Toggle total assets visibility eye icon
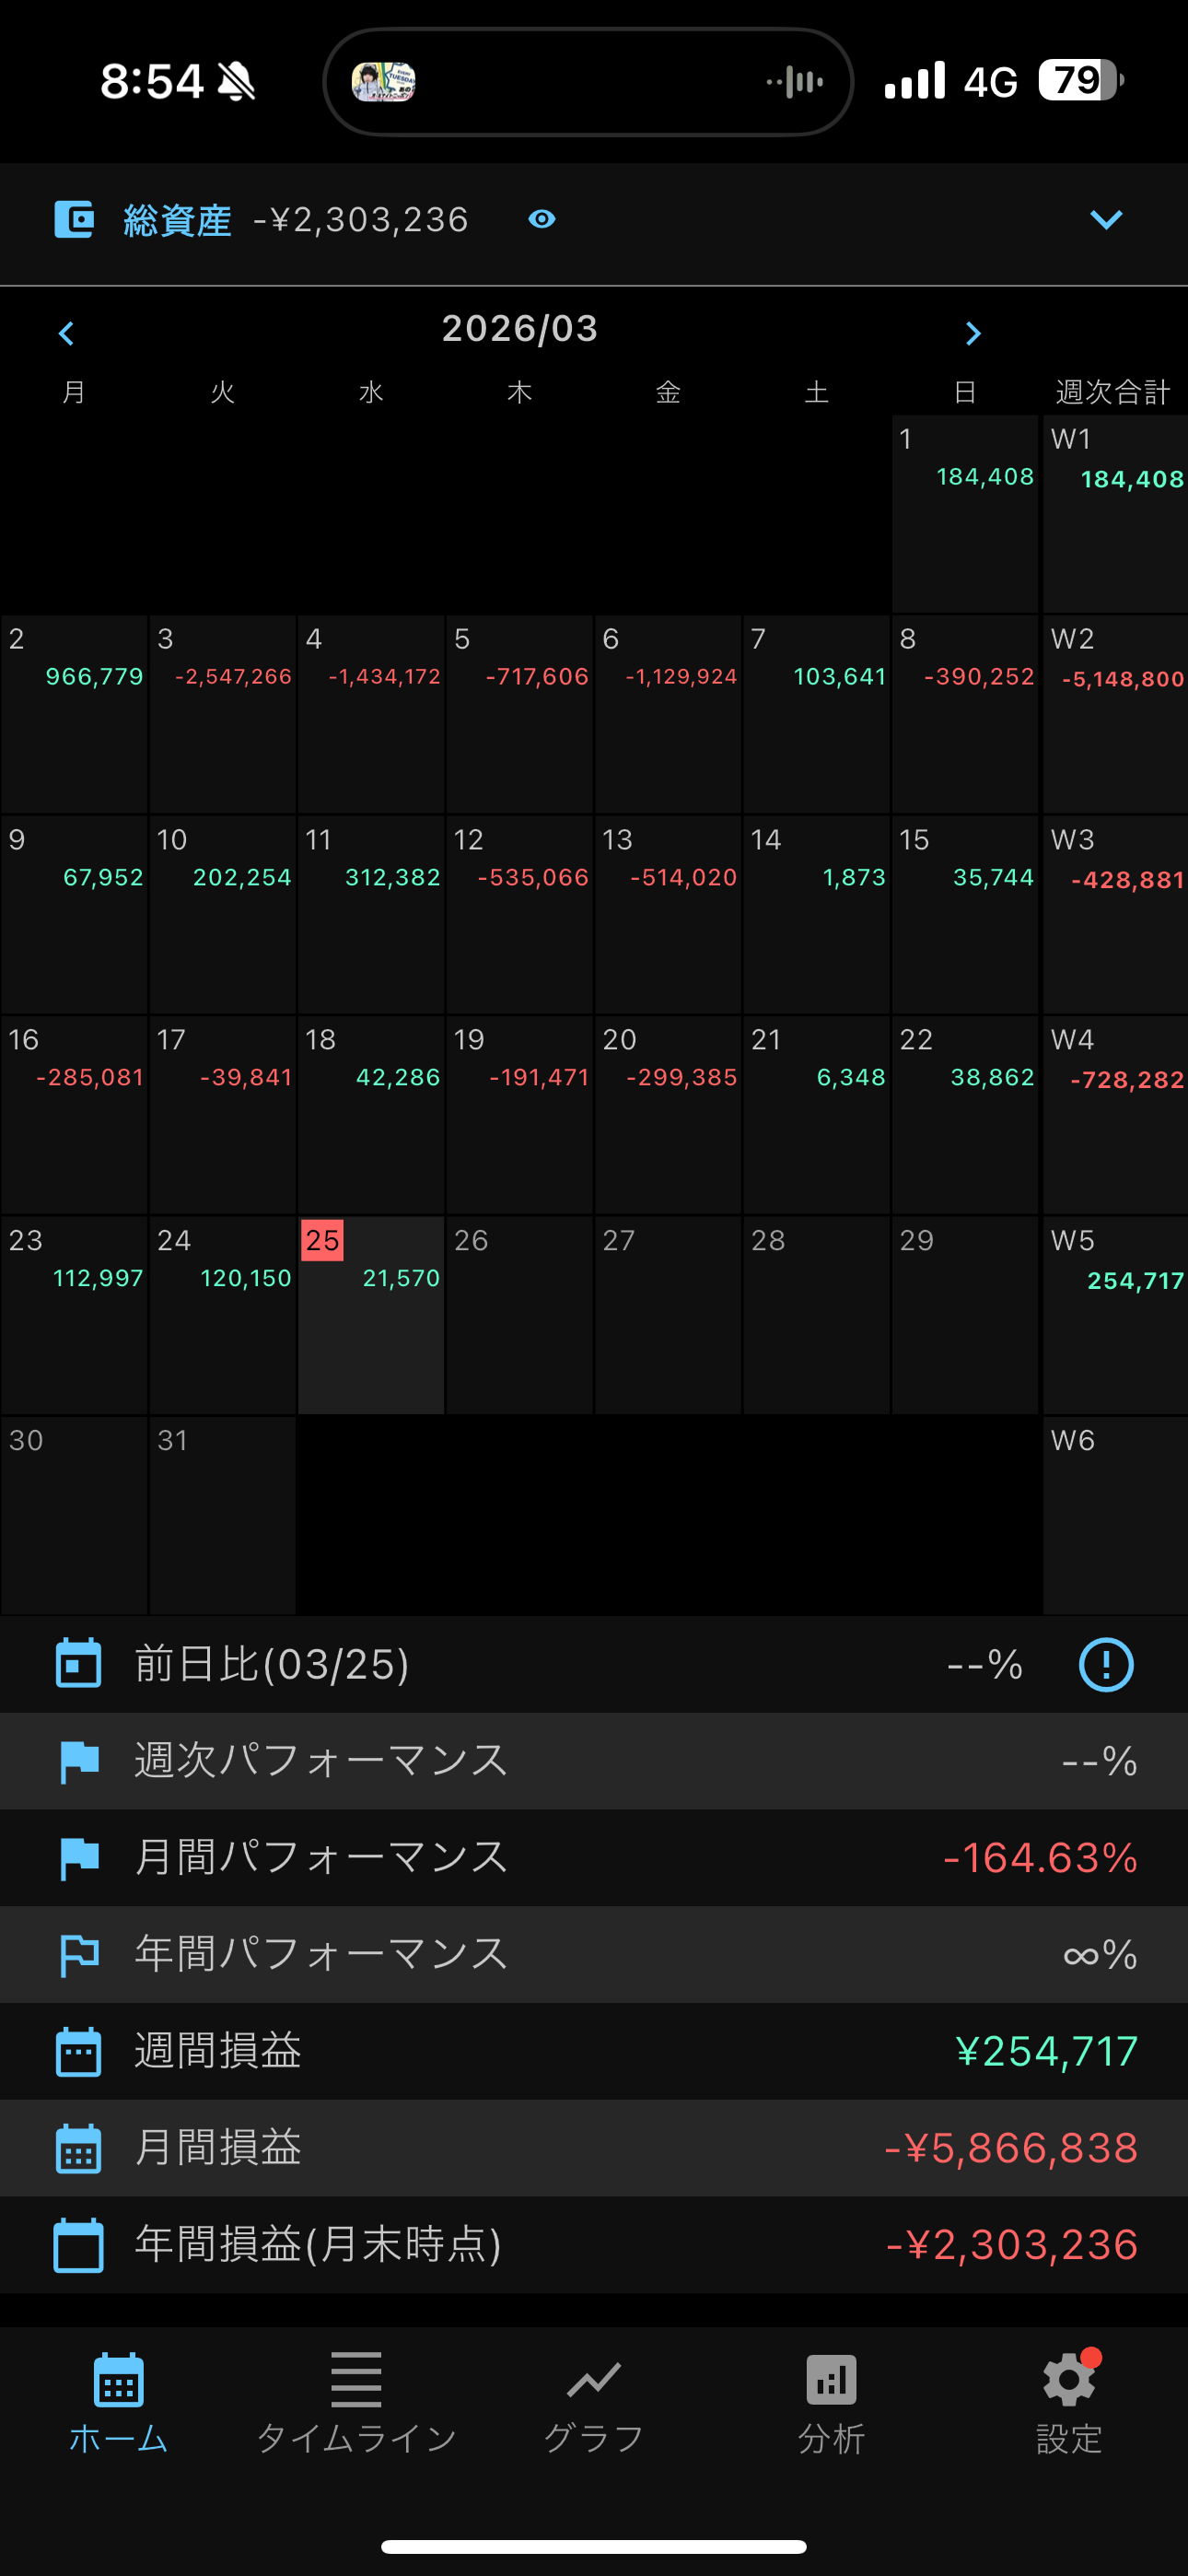 tap(542, 219)
